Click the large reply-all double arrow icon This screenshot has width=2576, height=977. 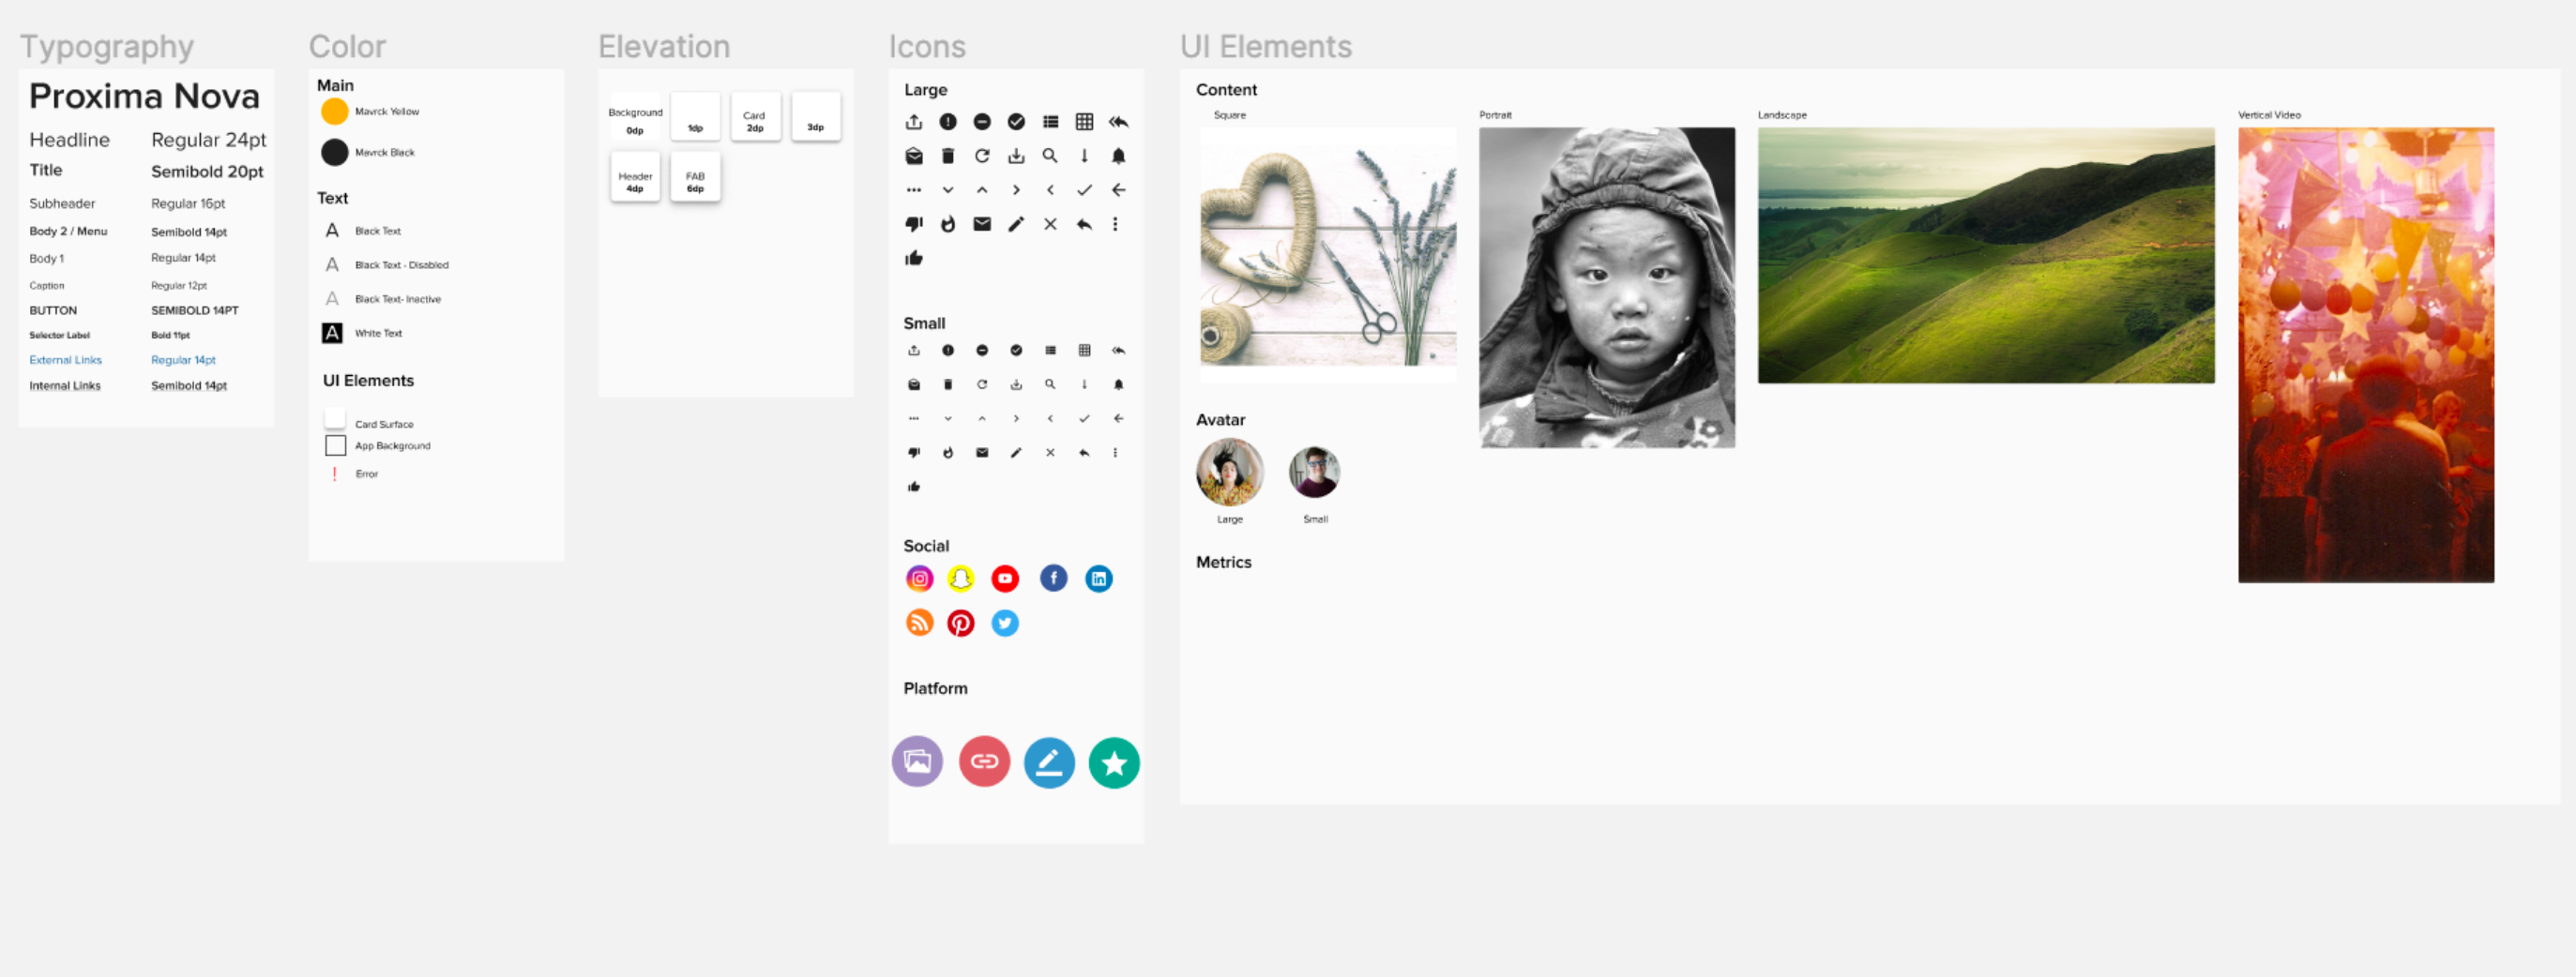click(1118, 122)
